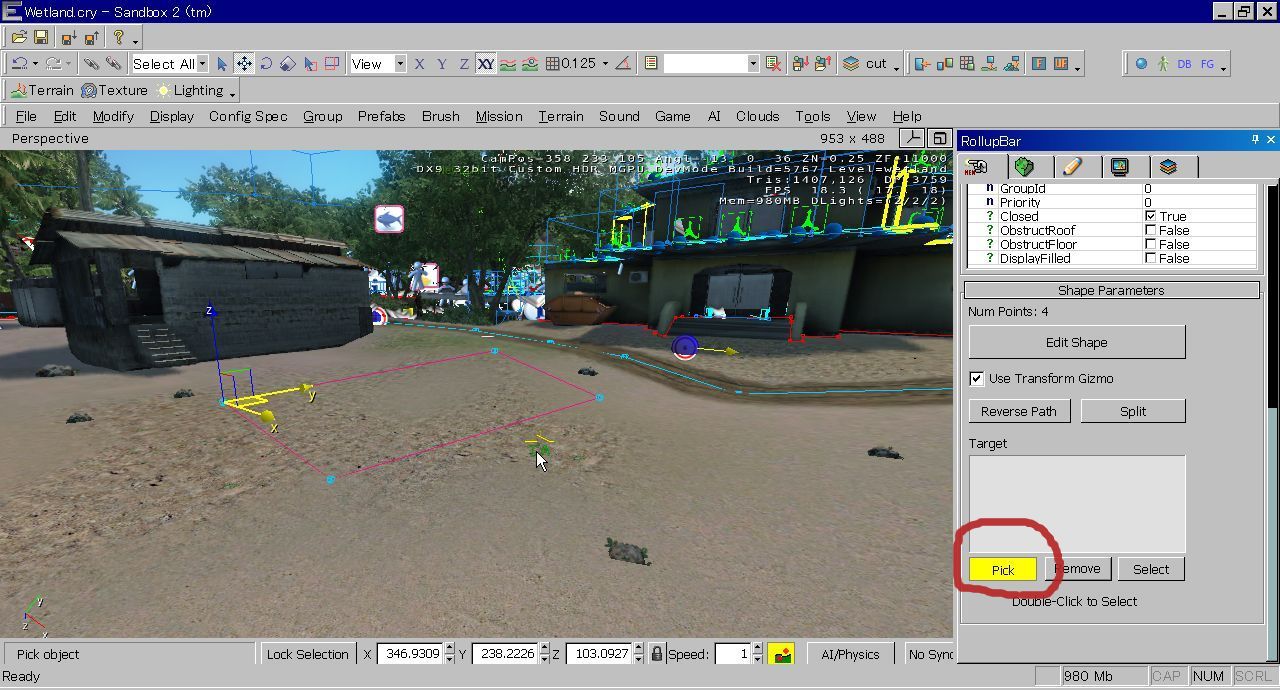1280x690 pixels.
Task: Open the Modify menu
Action: (113, 116)
